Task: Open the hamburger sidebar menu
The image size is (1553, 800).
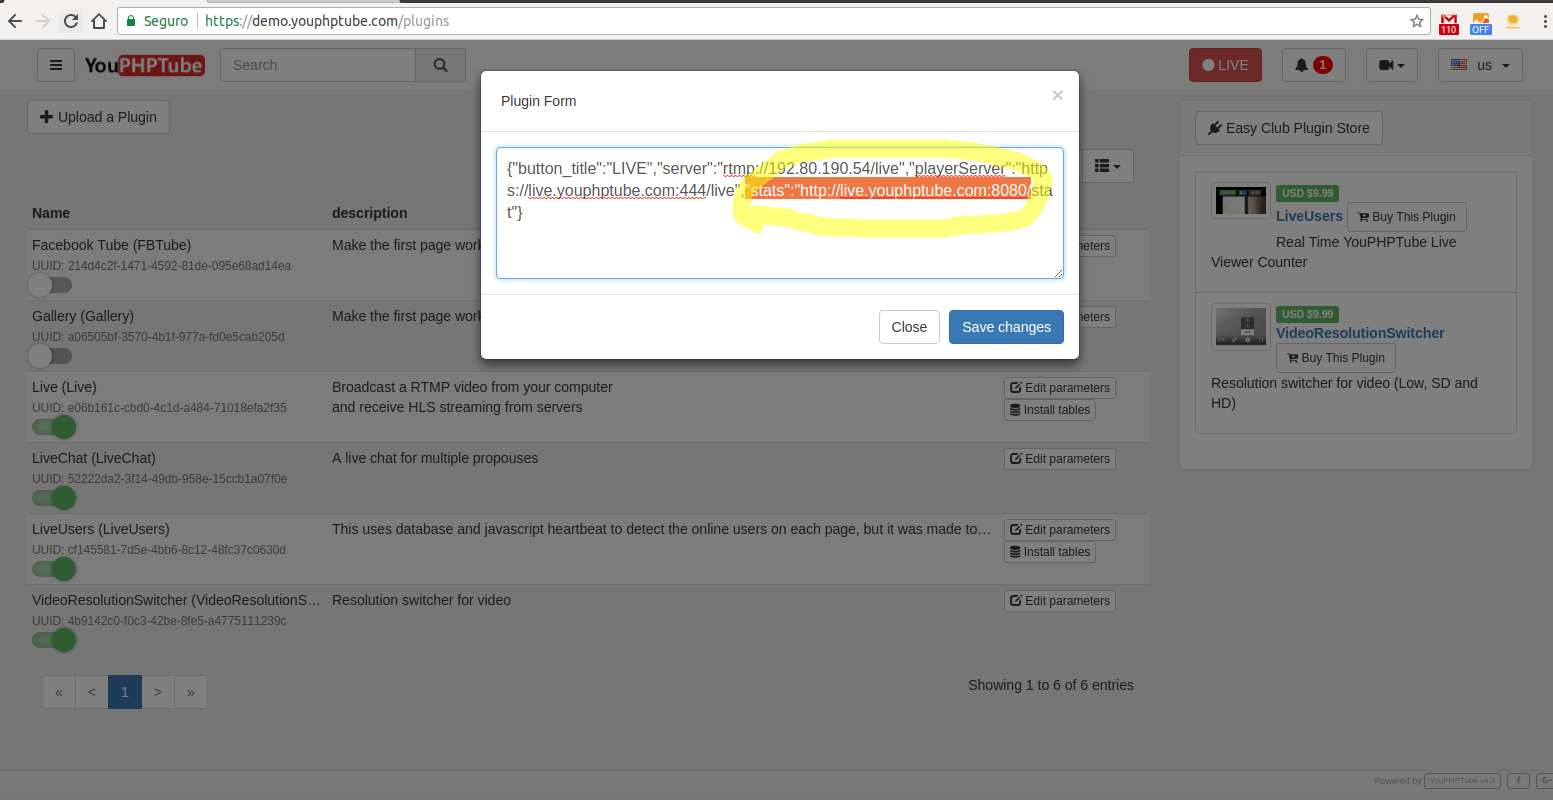Action: (x=56, y=65)
